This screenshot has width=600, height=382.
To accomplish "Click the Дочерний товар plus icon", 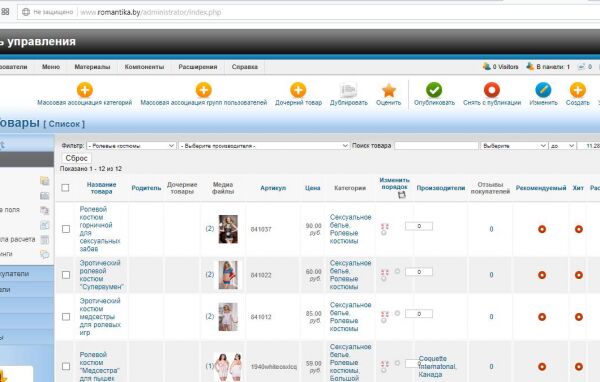I will click(x=298, y=90).
